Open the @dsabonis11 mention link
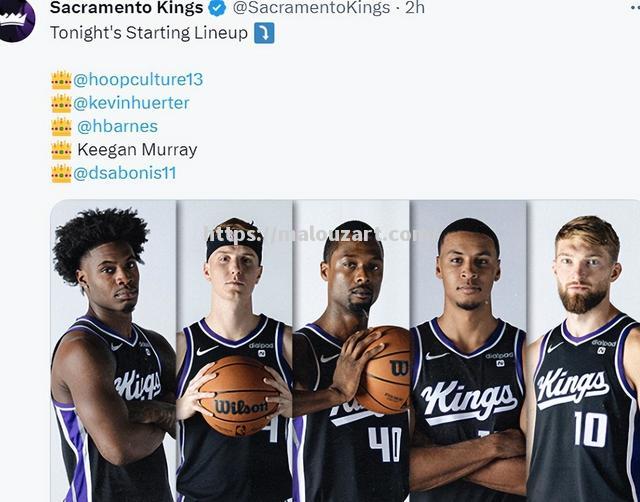 (x=124, y=173)
